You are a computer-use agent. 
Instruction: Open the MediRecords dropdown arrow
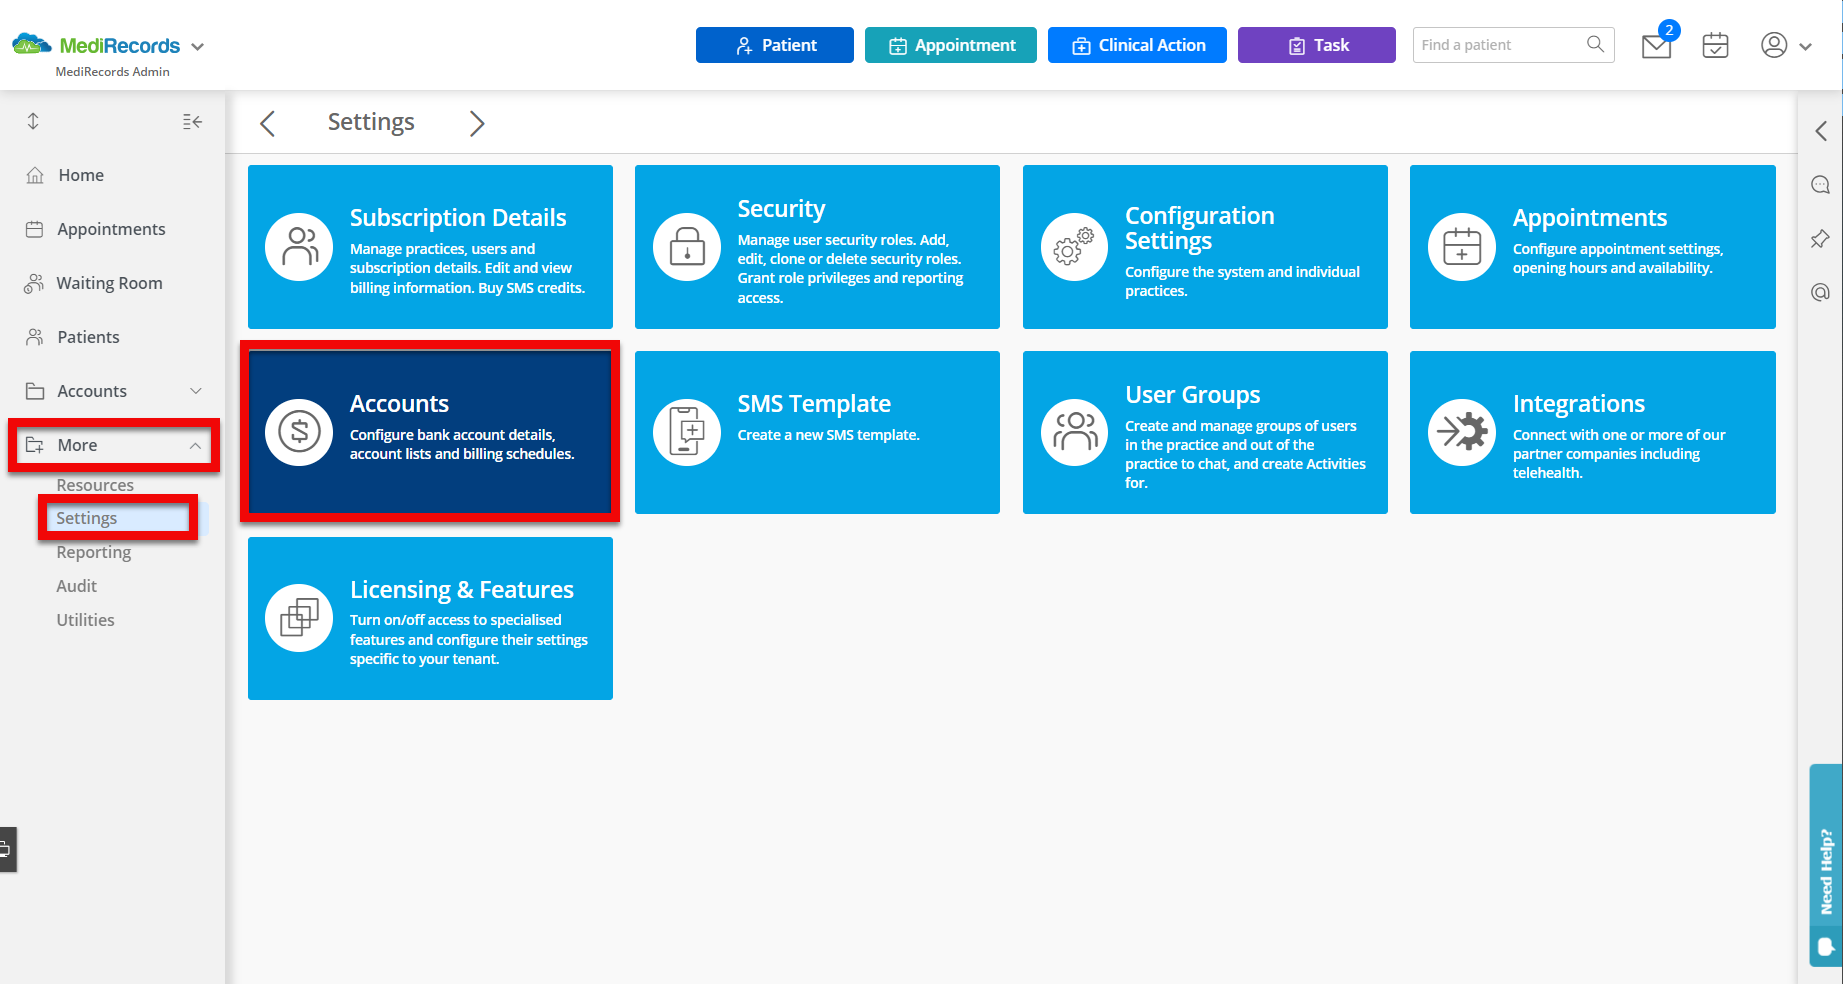197,46
